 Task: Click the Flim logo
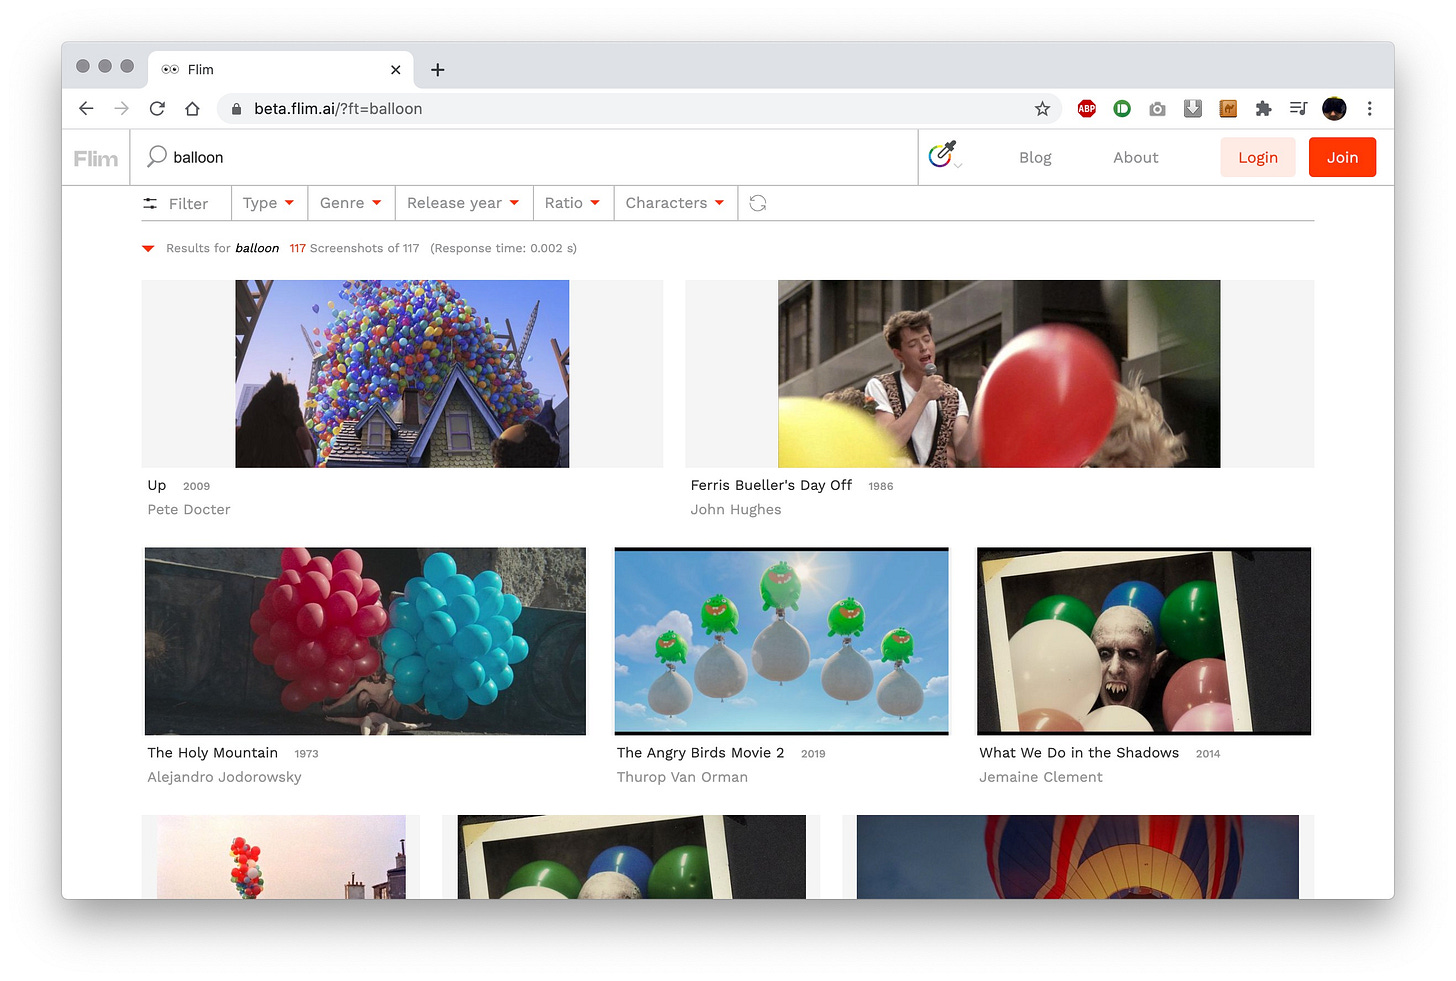96,158
